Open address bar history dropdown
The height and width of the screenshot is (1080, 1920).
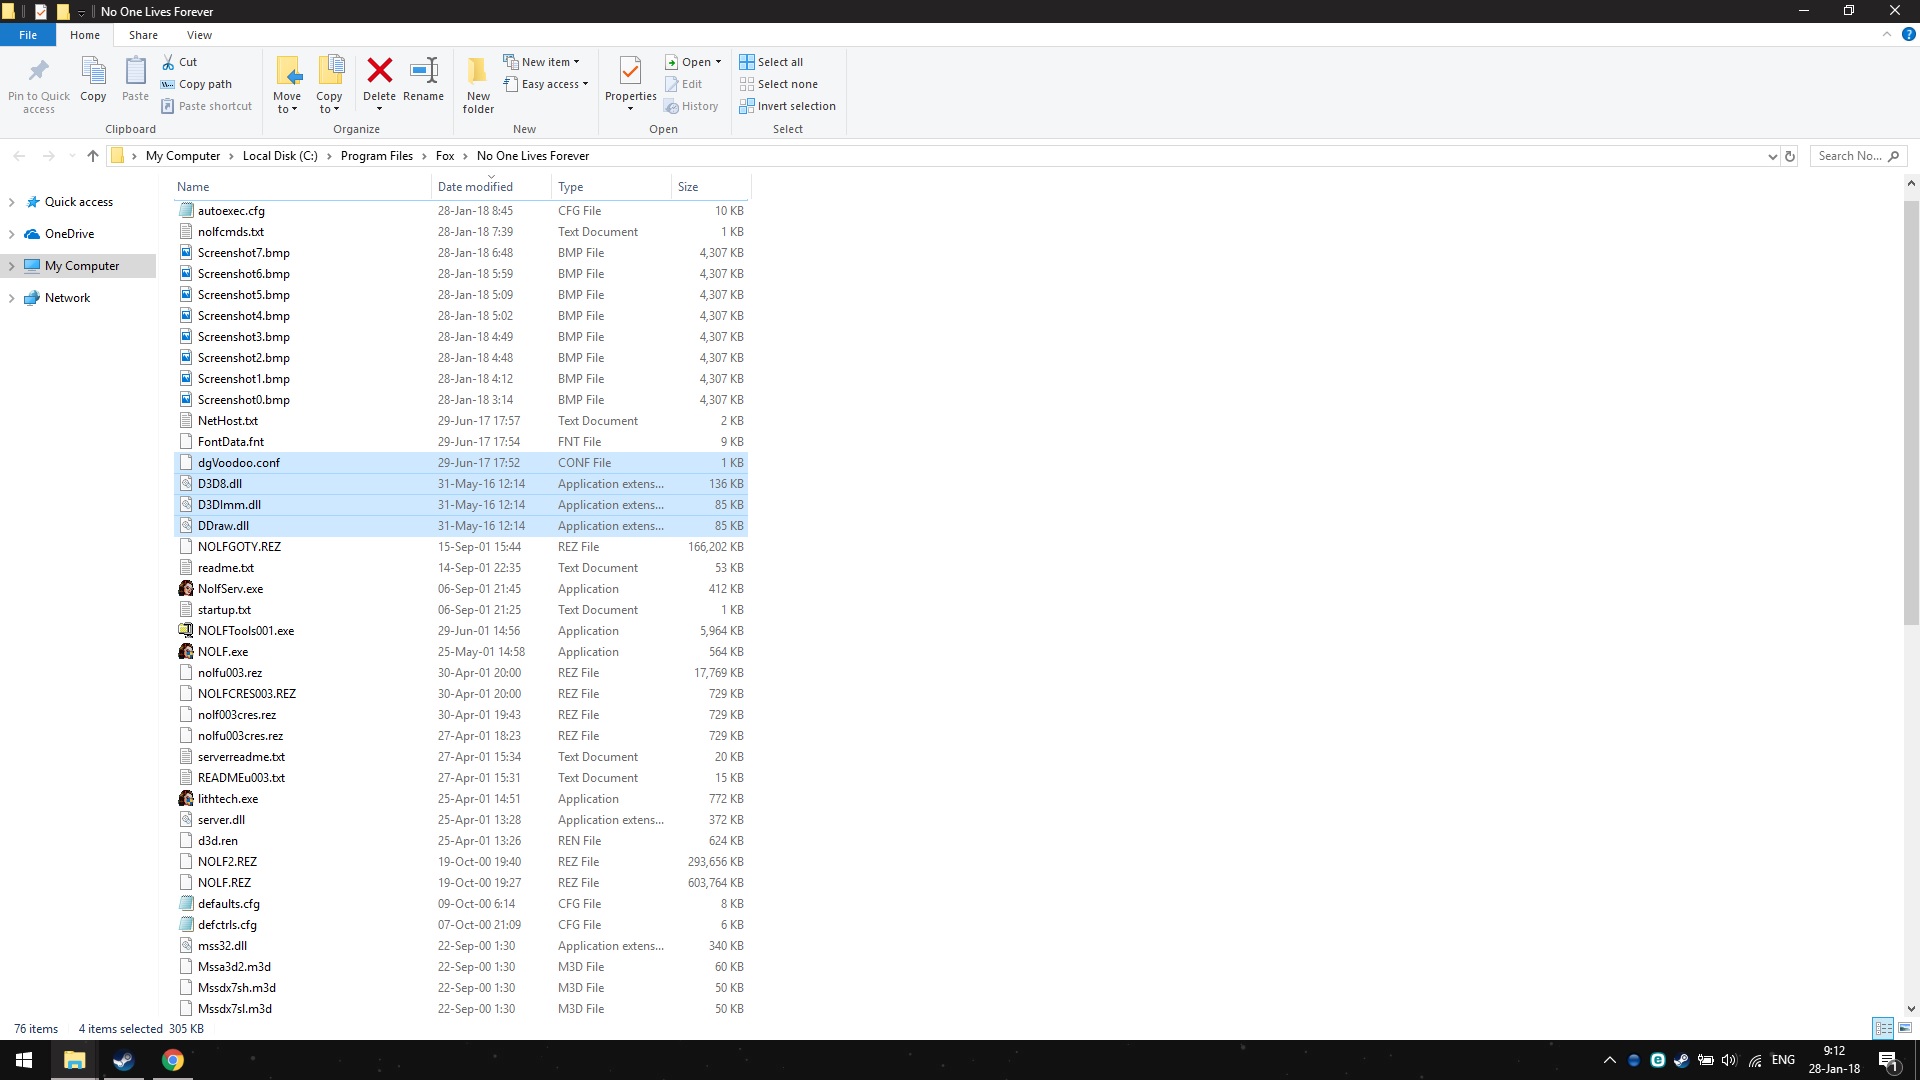click(1772, 156)
